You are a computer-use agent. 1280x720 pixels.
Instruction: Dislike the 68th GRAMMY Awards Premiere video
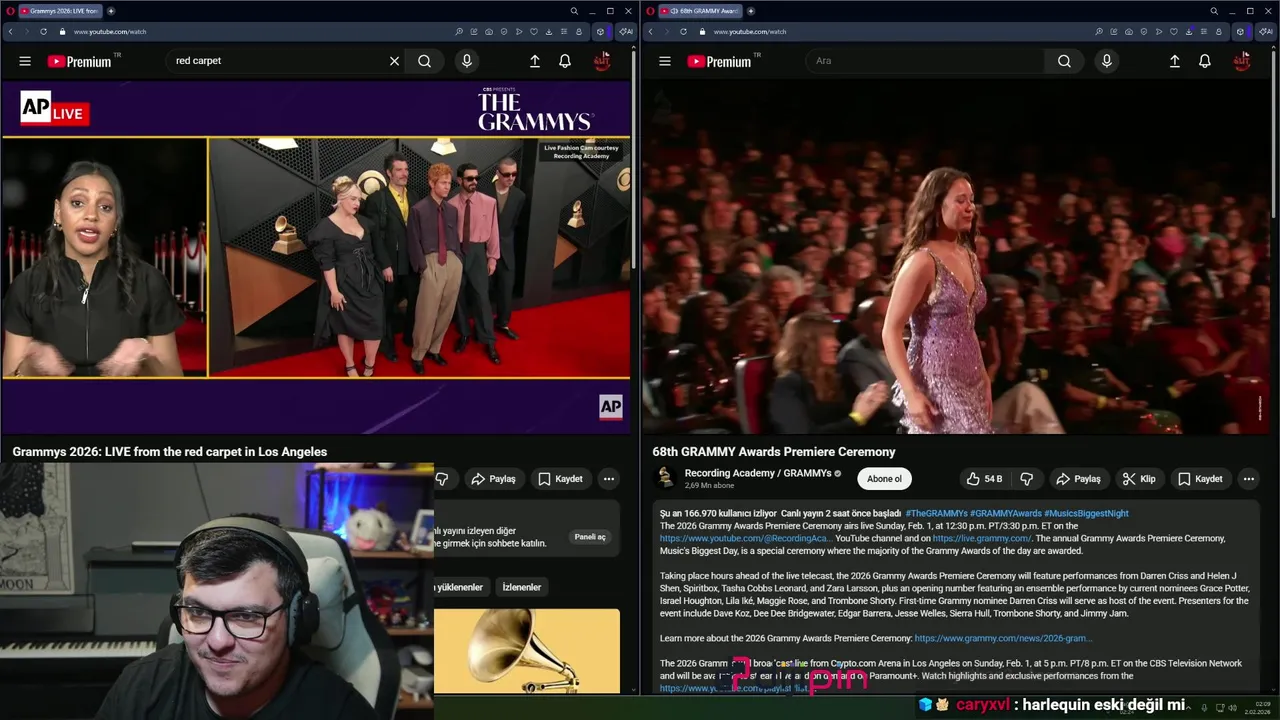[x=1026, y=479]
